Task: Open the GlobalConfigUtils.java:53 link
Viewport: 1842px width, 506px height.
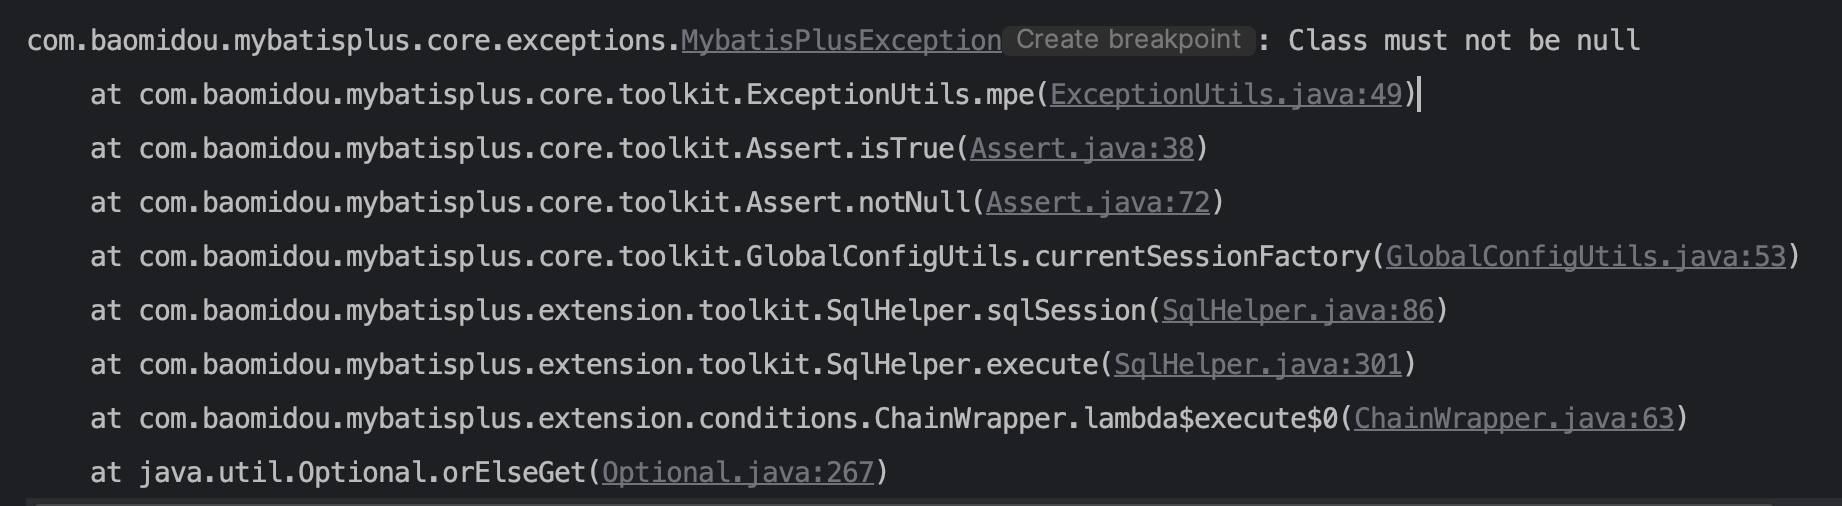Action: point(1585,257)
